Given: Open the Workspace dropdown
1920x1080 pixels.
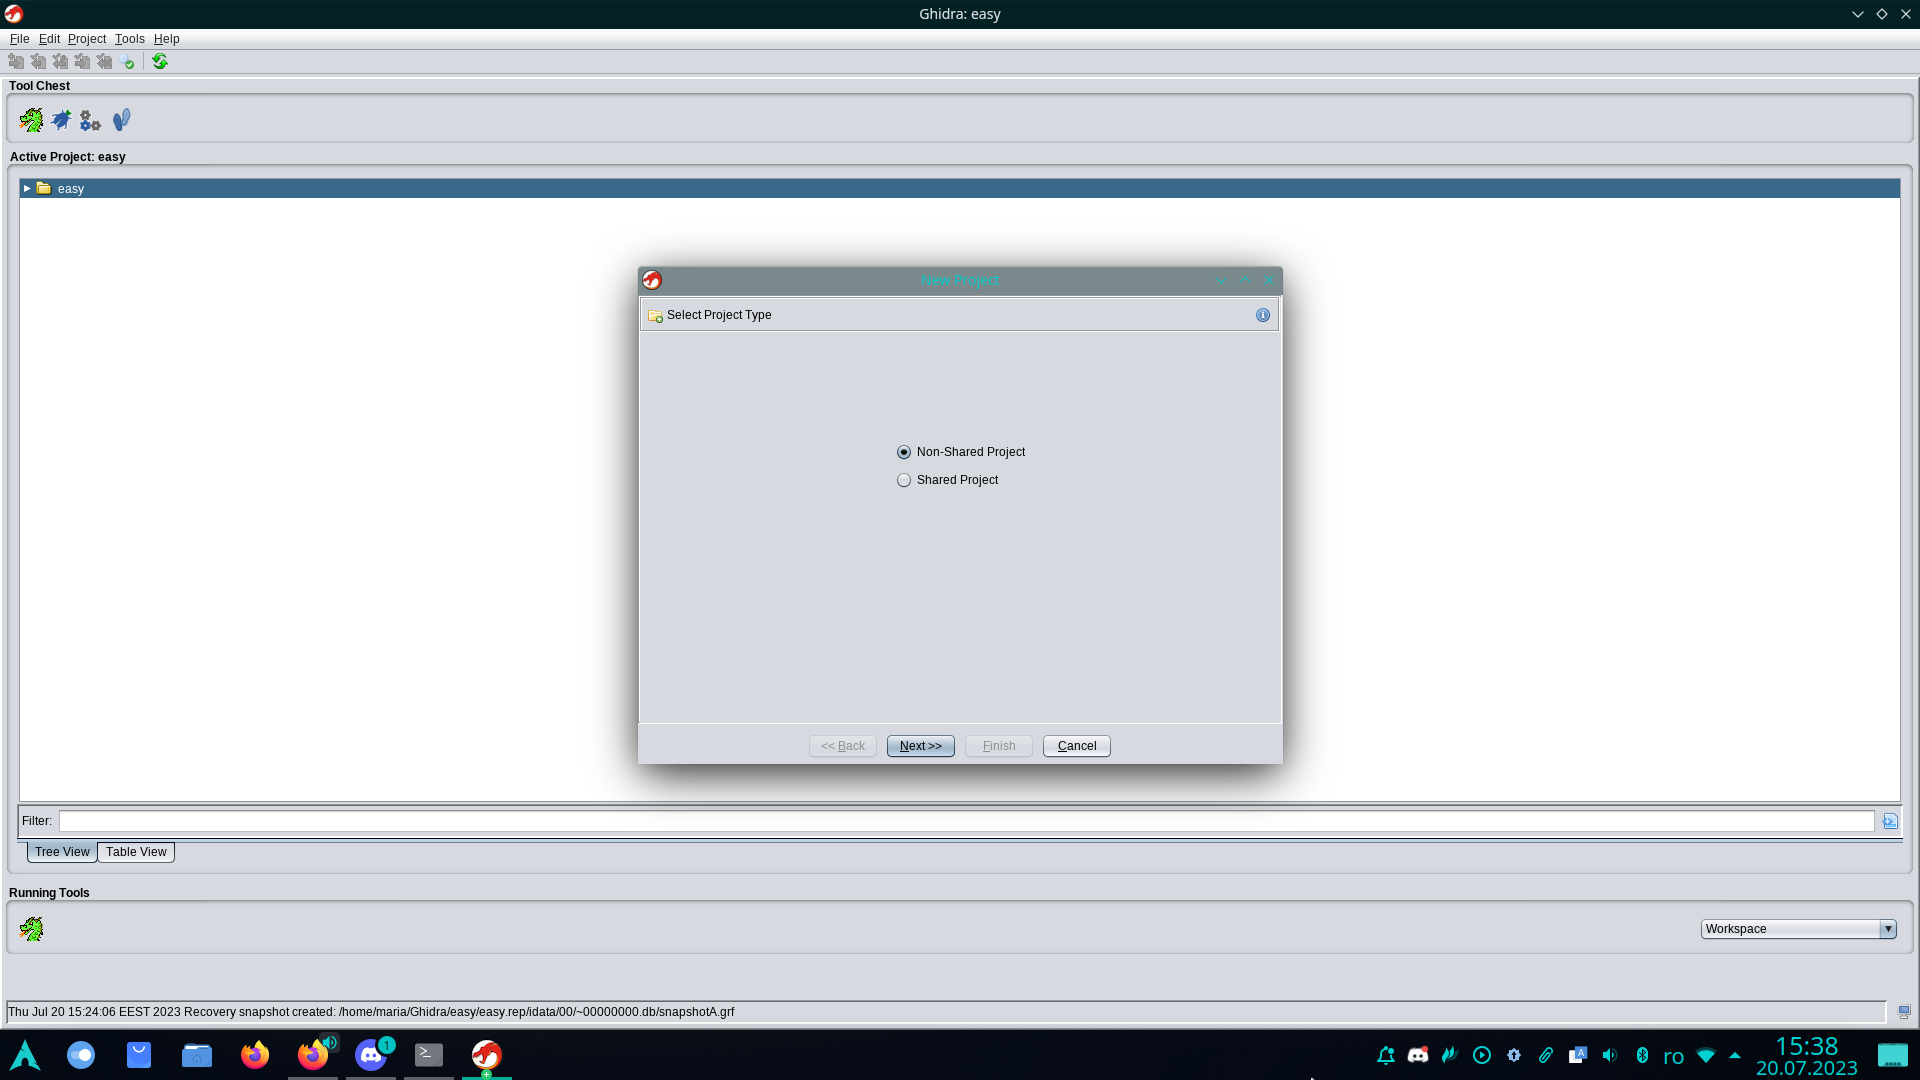Looking at the screenshot, I should pos(1887,929).
